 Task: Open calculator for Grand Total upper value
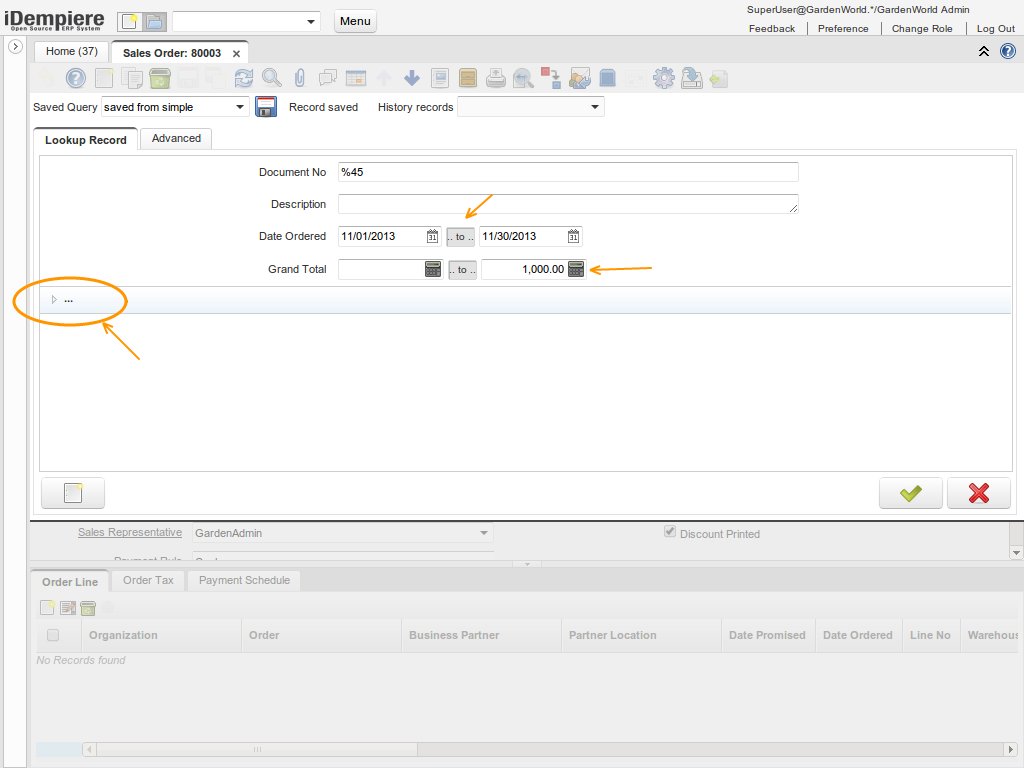tap(576, 269)
